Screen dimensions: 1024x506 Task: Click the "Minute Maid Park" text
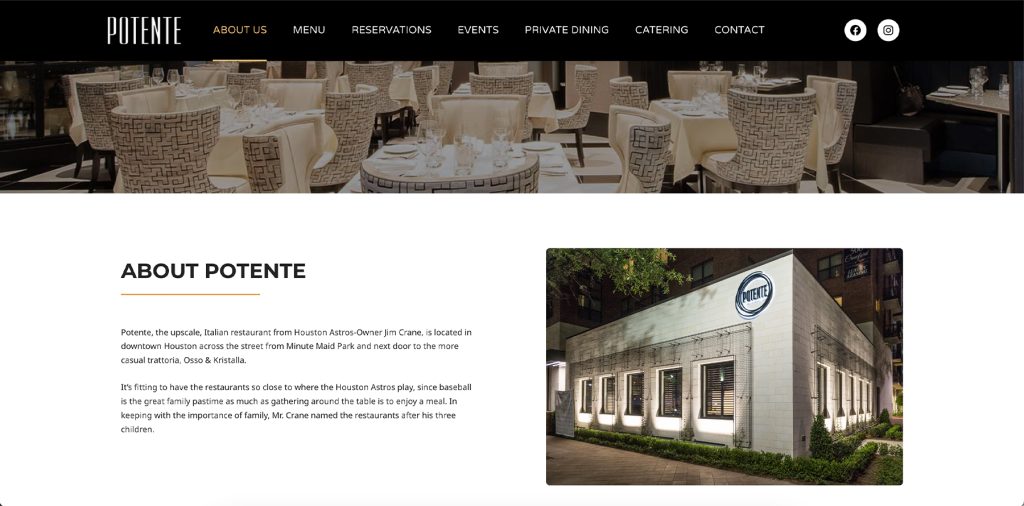pos(320,346)
